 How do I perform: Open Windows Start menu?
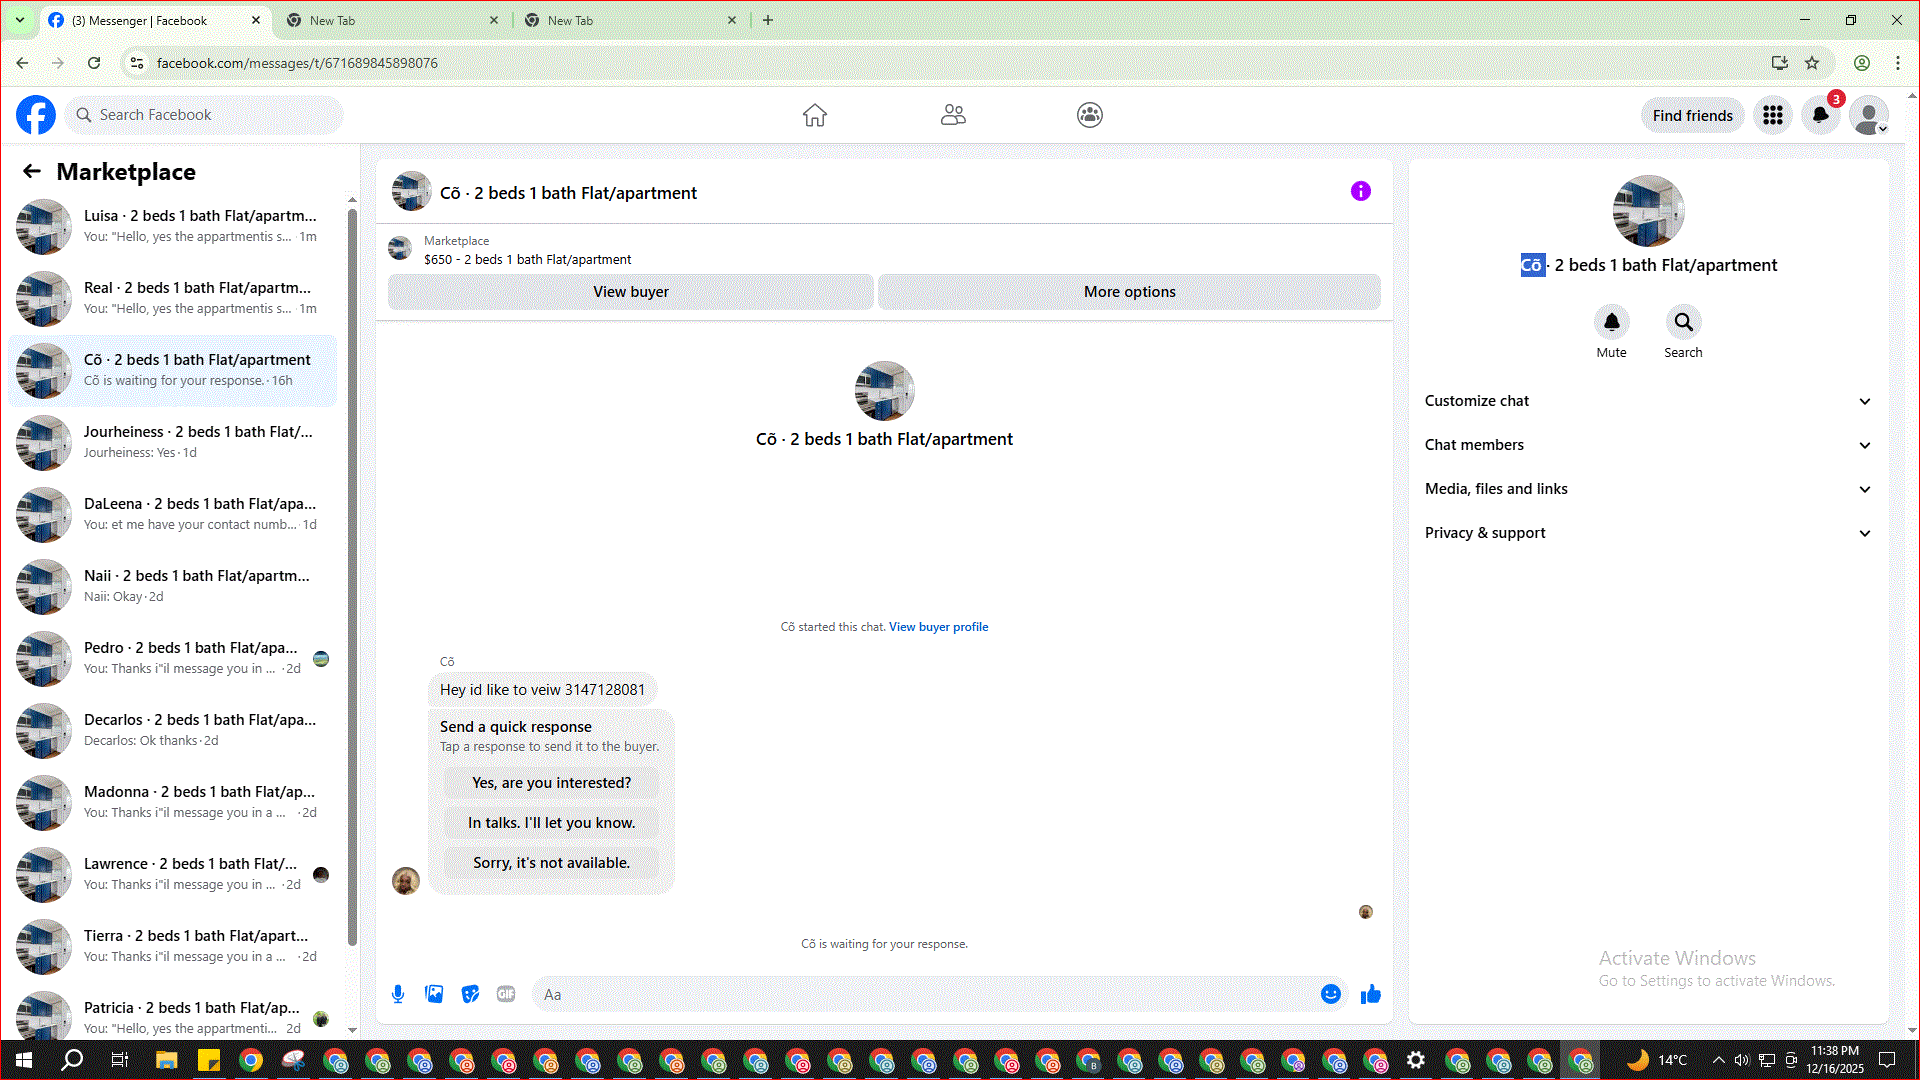pyautogui.click(x=24, y=1060)
